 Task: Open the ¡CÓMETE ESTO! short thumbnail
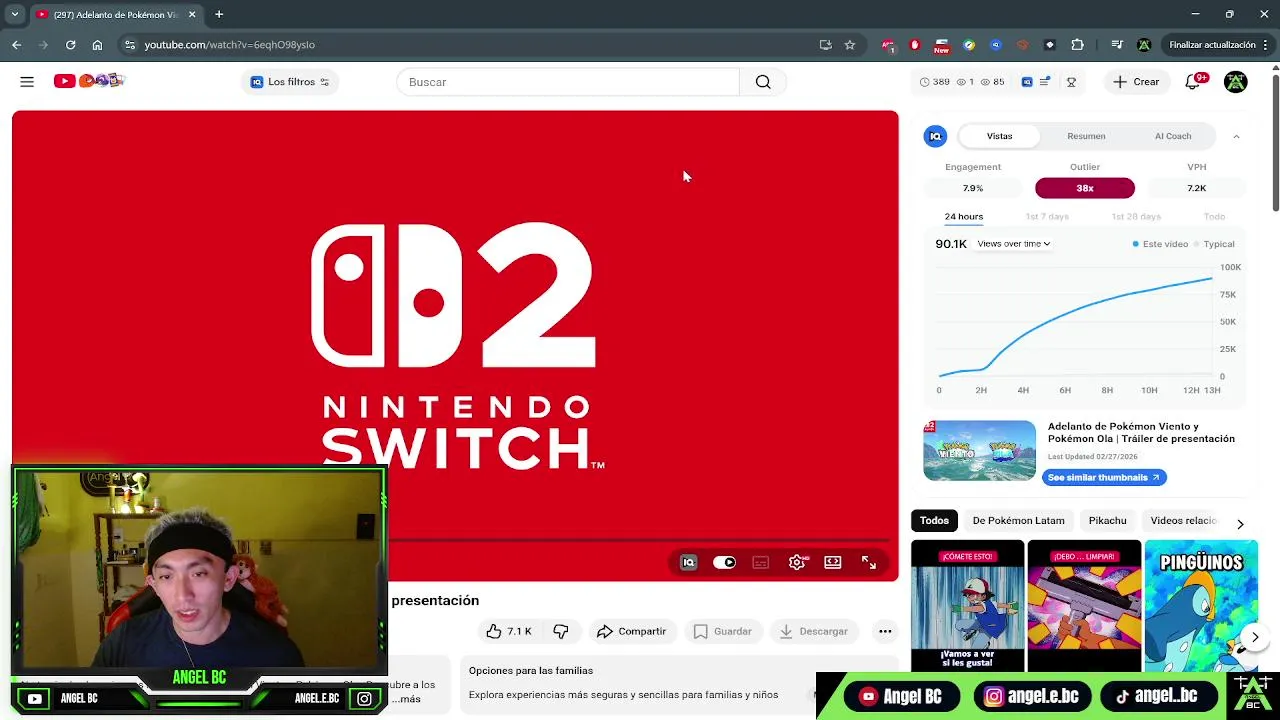point(967,606)
